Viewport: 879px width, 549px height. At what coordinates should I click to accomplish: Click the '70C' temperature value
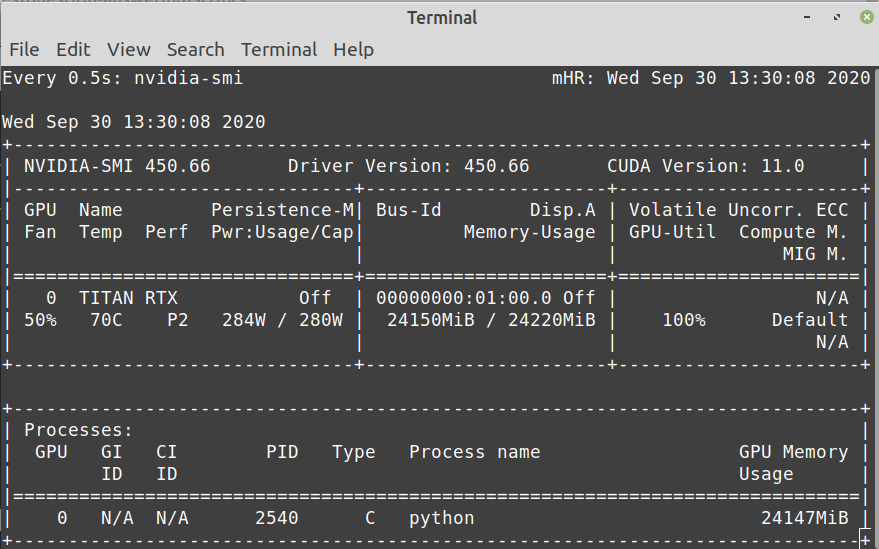(106, 320)
